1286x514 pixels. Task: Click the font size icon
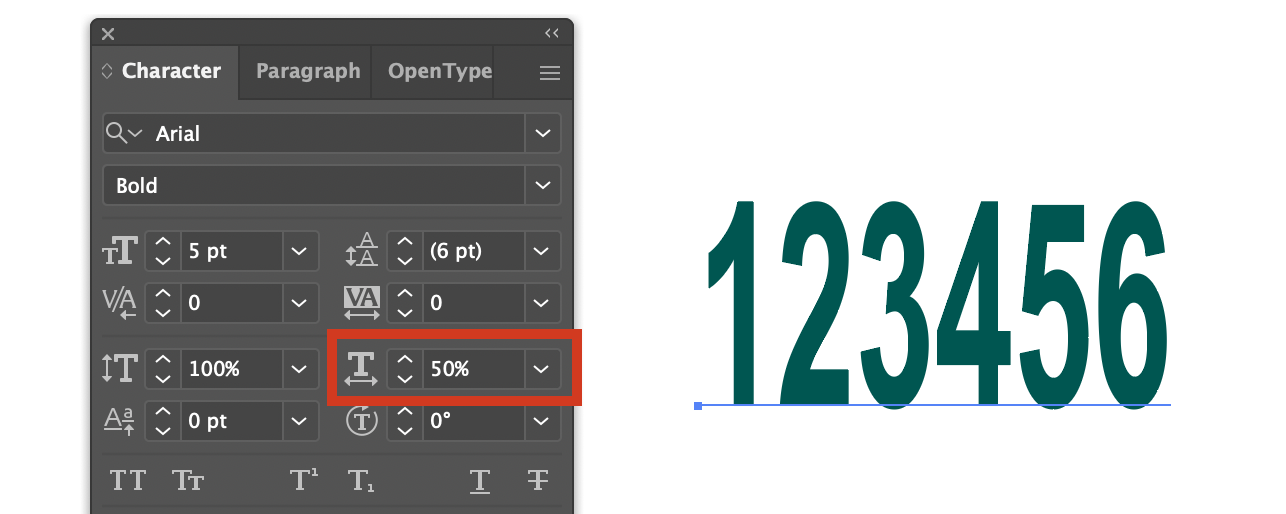click(120, 252)
